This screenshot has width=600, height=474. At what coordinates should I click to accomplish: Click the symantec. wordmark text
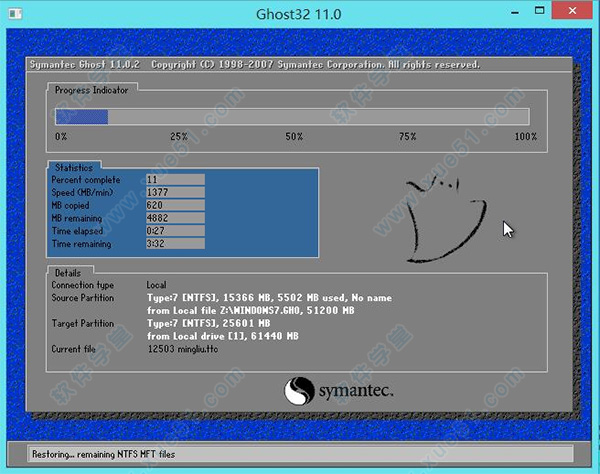[x=356, y=391]
